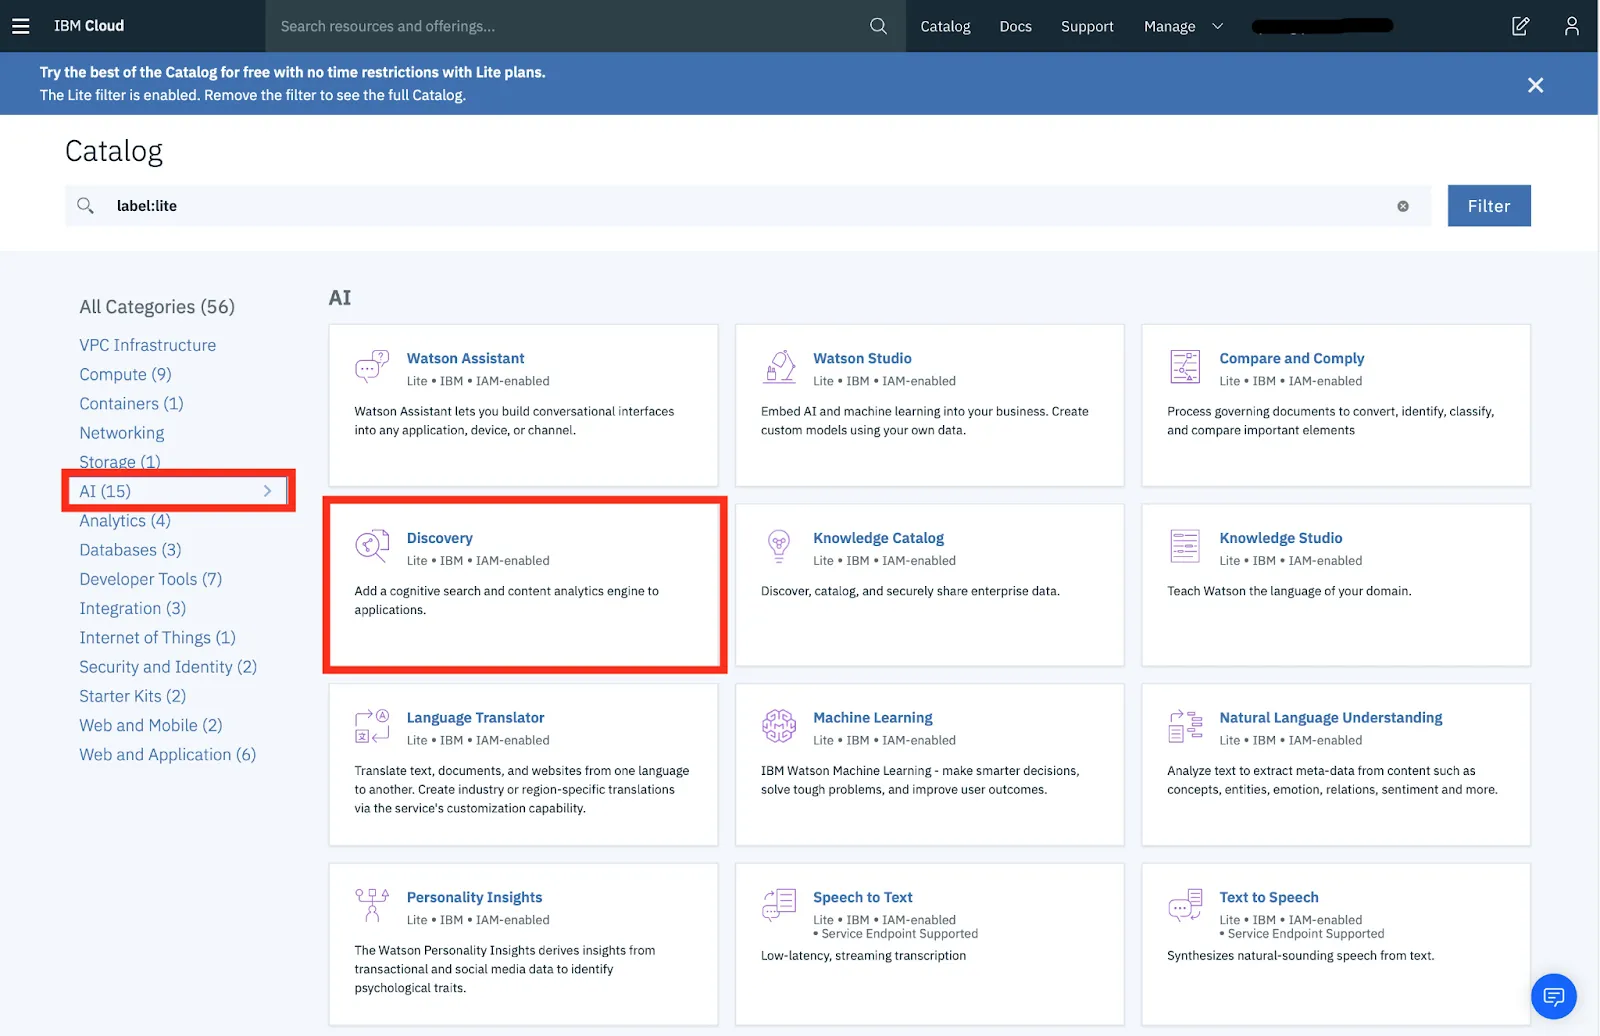Open the user profile icon
The width and height of the screenshot is (1600, 1036).
point(1572,26)
